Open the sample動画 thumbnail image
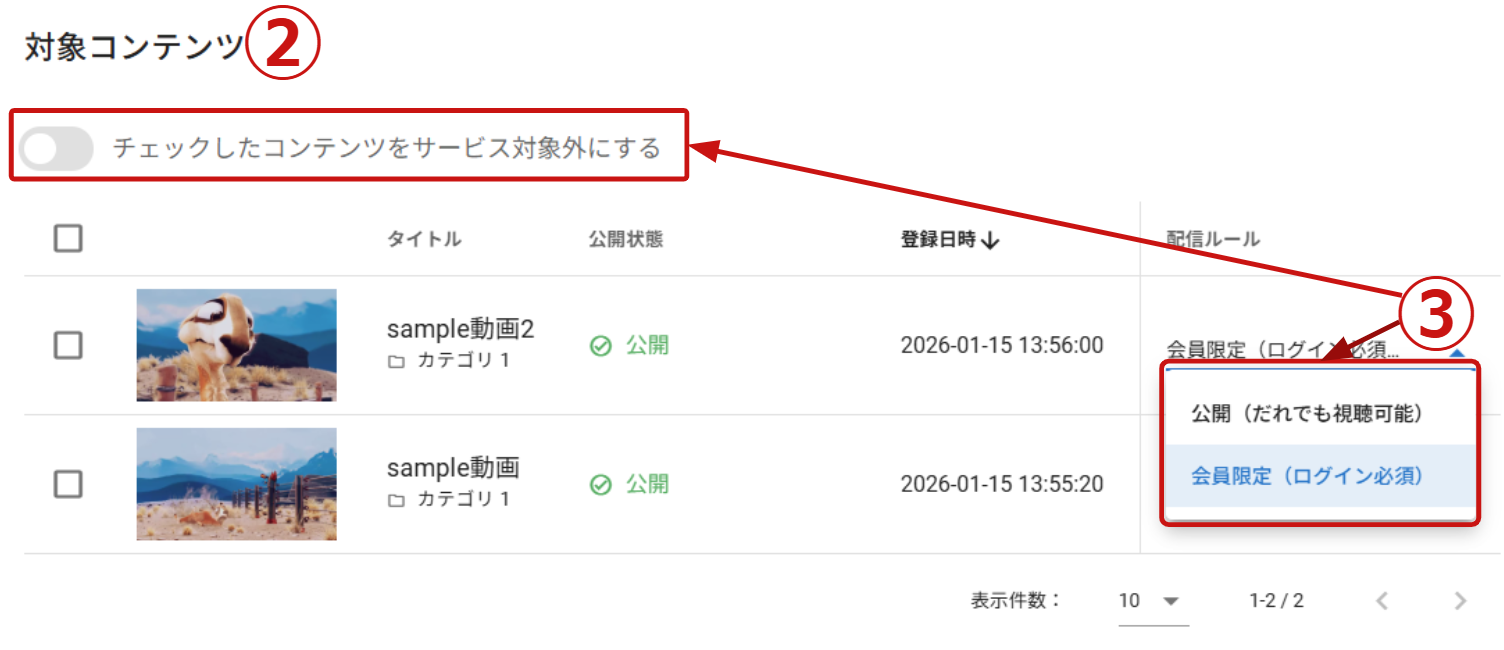This screenshot has width=1504, height=650. (x=236, y=484)
